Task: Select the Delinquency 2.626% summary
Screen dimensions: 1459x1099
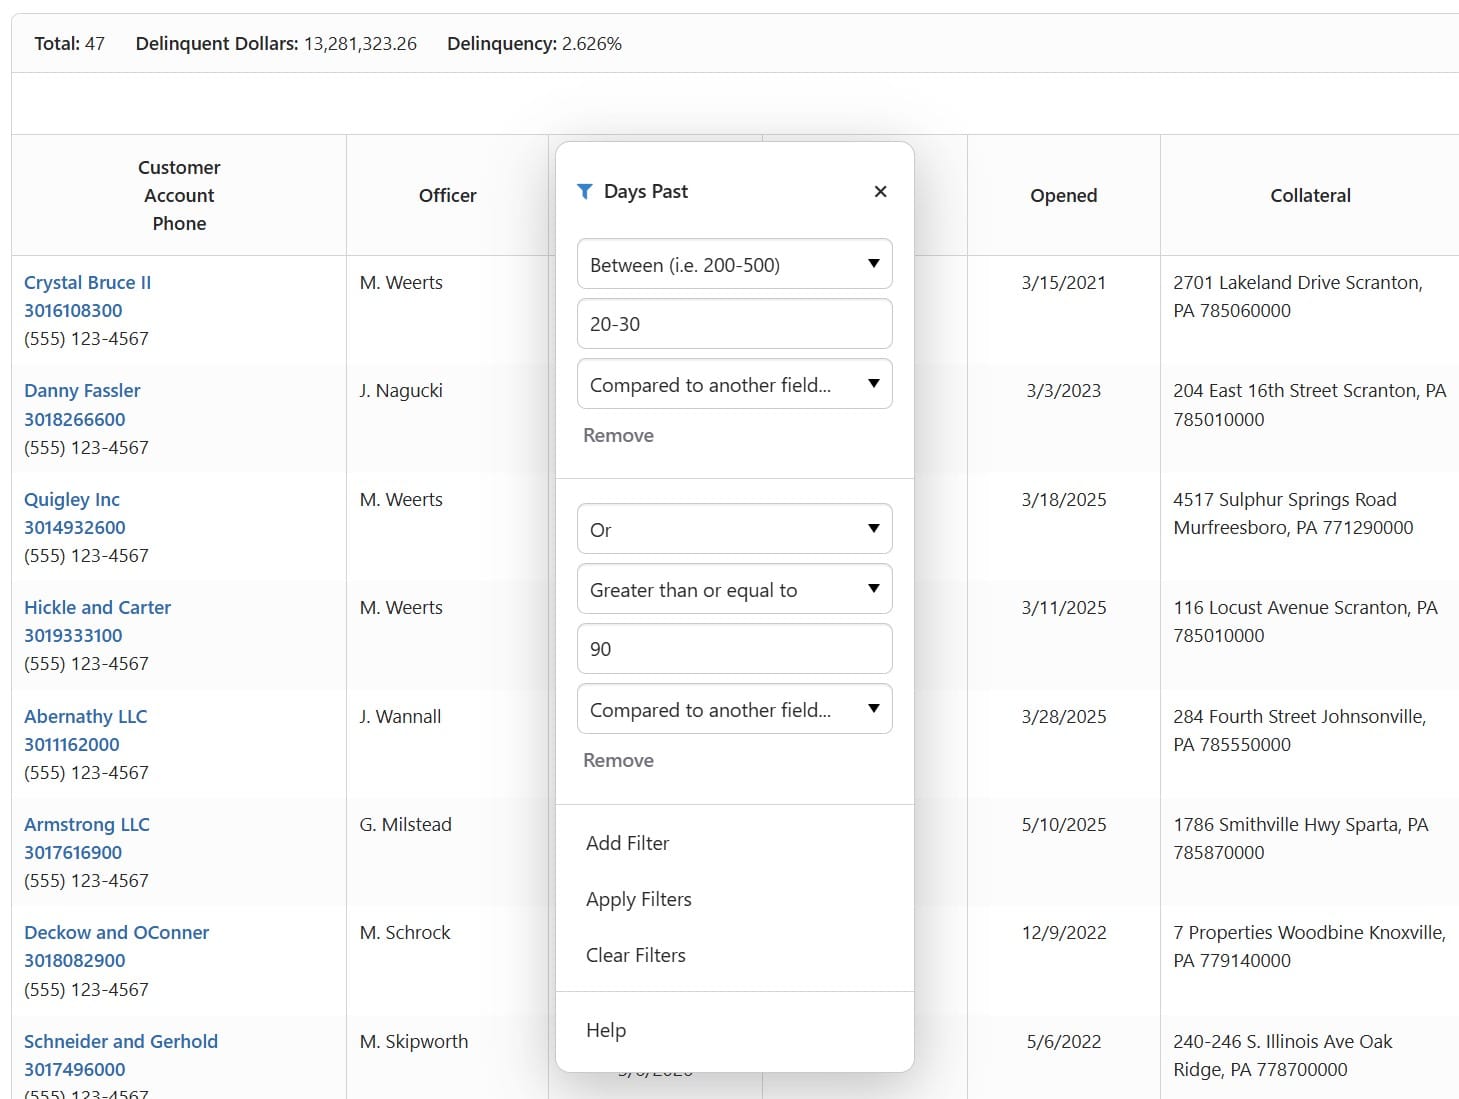Action: click(534, 43)
